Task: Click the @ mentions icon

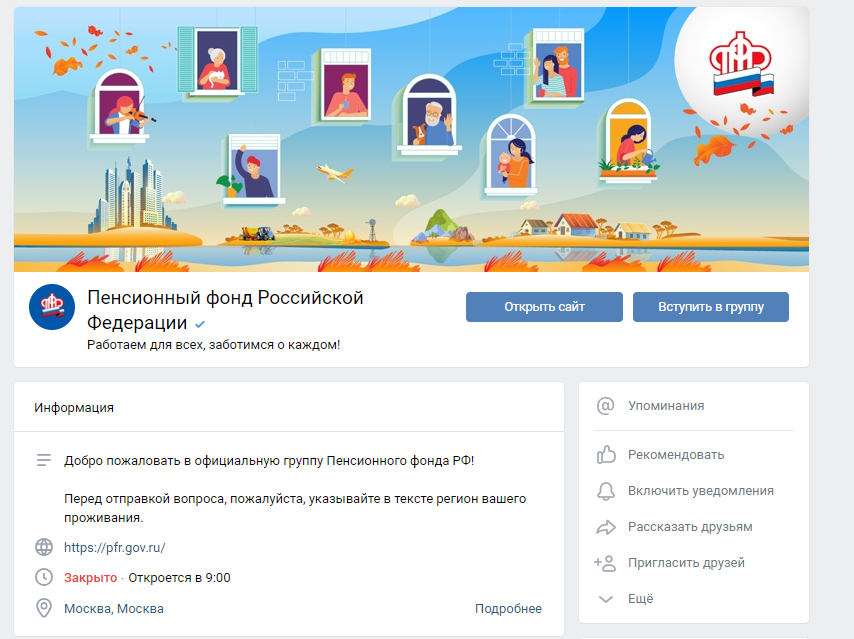Action: point(605,406)
